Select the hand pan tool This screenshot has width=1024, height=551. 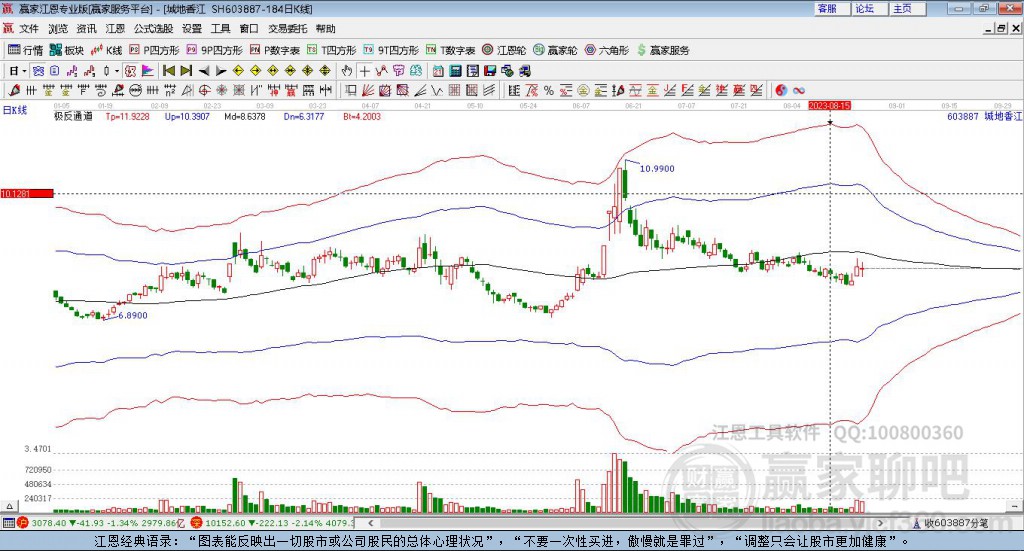pos(347,71)
